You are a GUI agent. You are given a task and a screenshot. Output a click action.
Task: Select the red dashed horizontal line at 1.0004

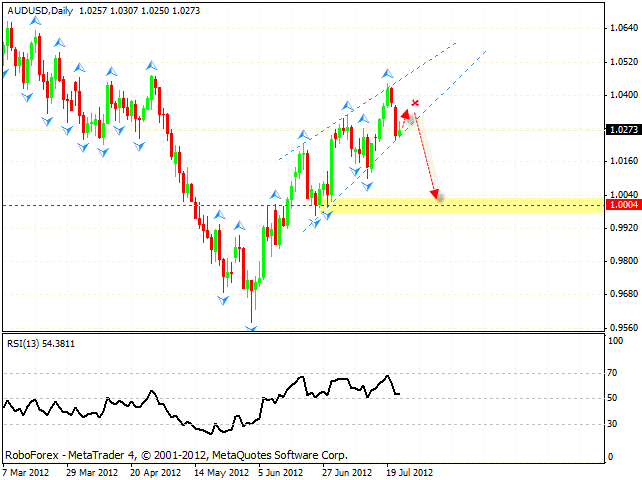pyautogui.click(x=303, y=205)
